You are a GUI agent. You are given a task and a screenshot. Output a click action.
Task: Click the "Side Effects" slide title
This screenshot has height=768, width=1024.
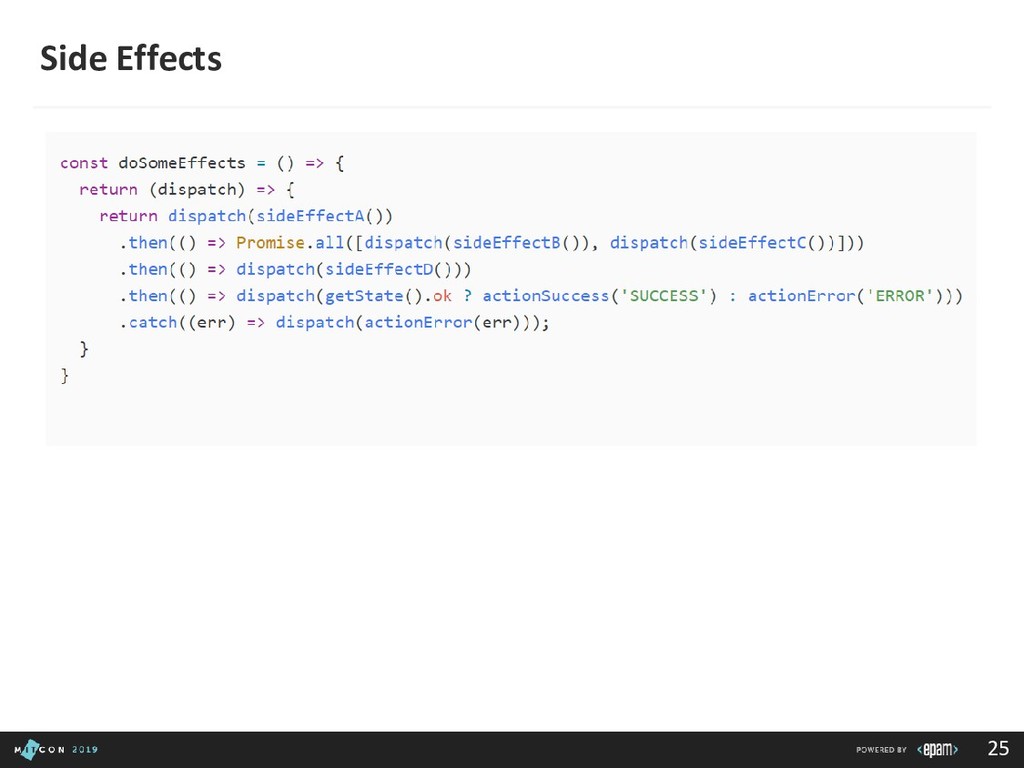pos(130,60)
